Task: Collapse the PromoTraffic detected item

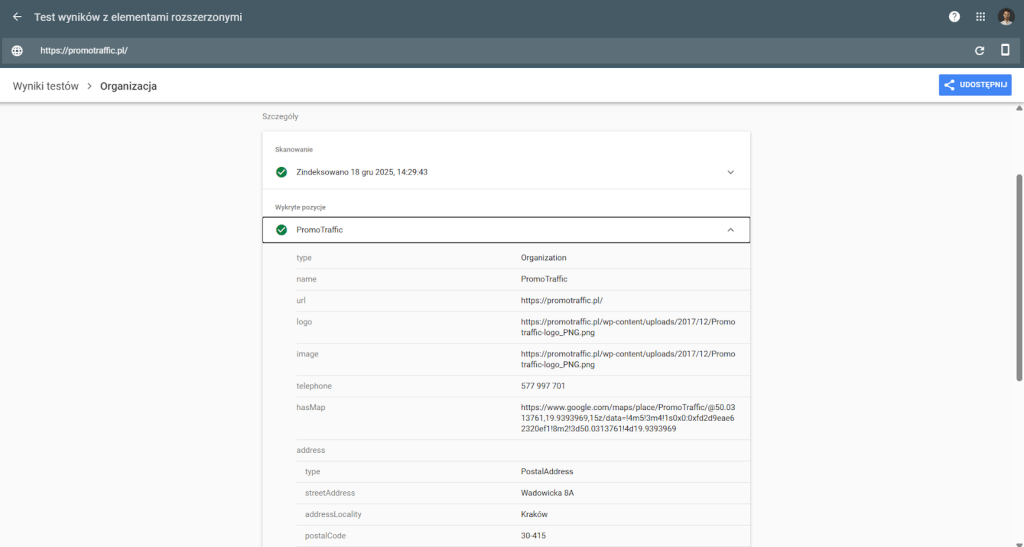Action: pyautogui.click(x=730, y=230)
